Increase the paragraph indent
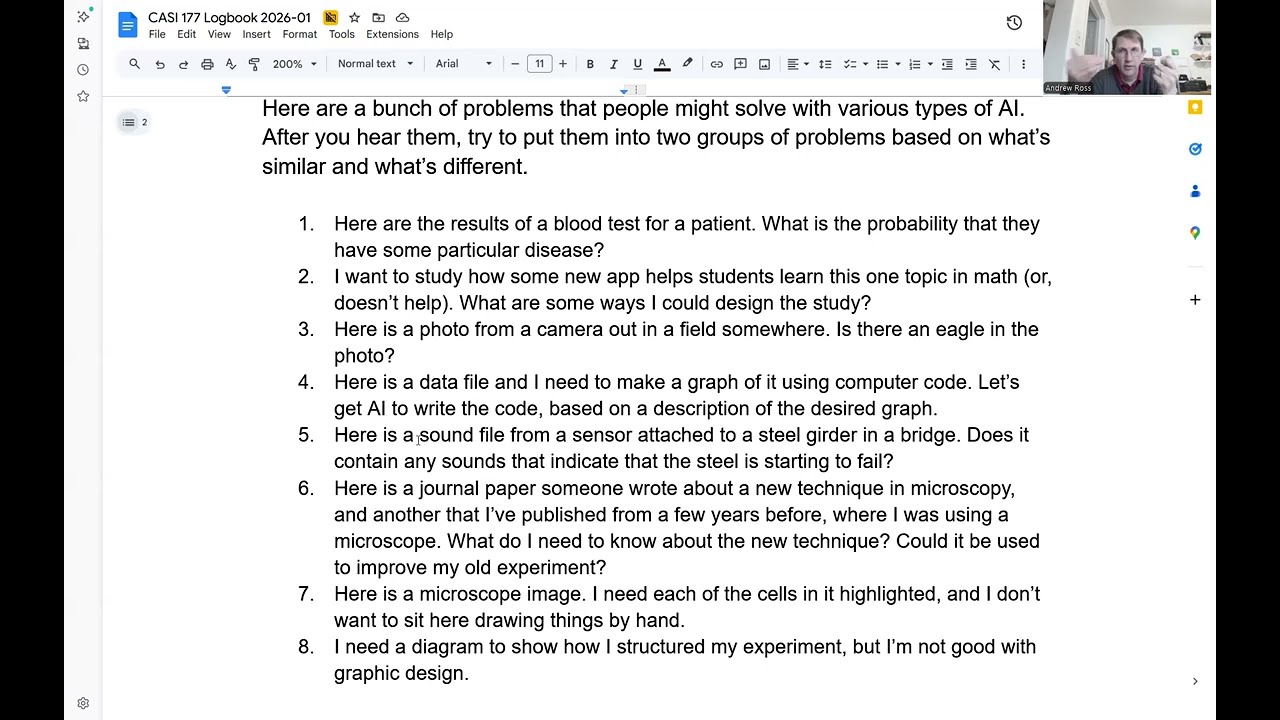This screenshot has height=720, width=1280. [x=971, y=64]
